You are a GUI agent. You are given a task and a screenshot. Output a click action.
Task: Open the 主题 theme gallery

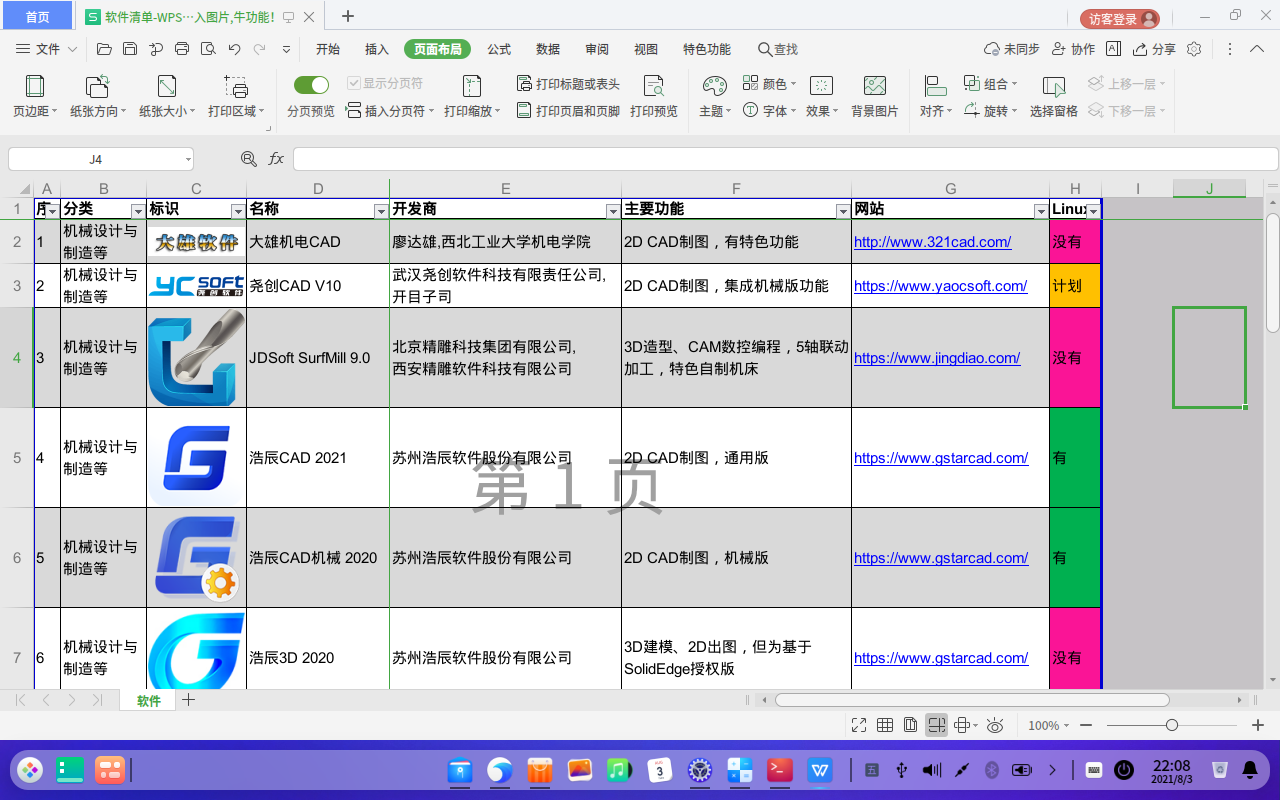(x=714, y=88)
